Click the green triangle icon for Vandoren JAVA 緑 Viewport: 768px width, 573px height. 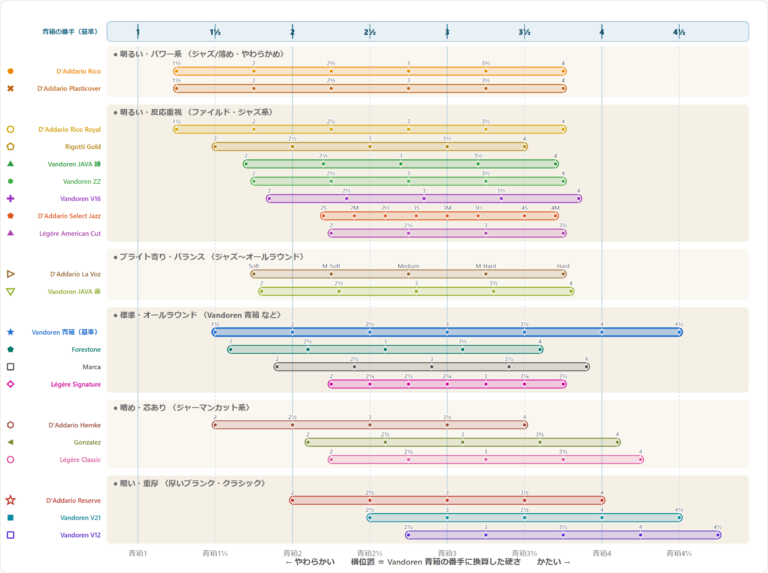(10, 164)
